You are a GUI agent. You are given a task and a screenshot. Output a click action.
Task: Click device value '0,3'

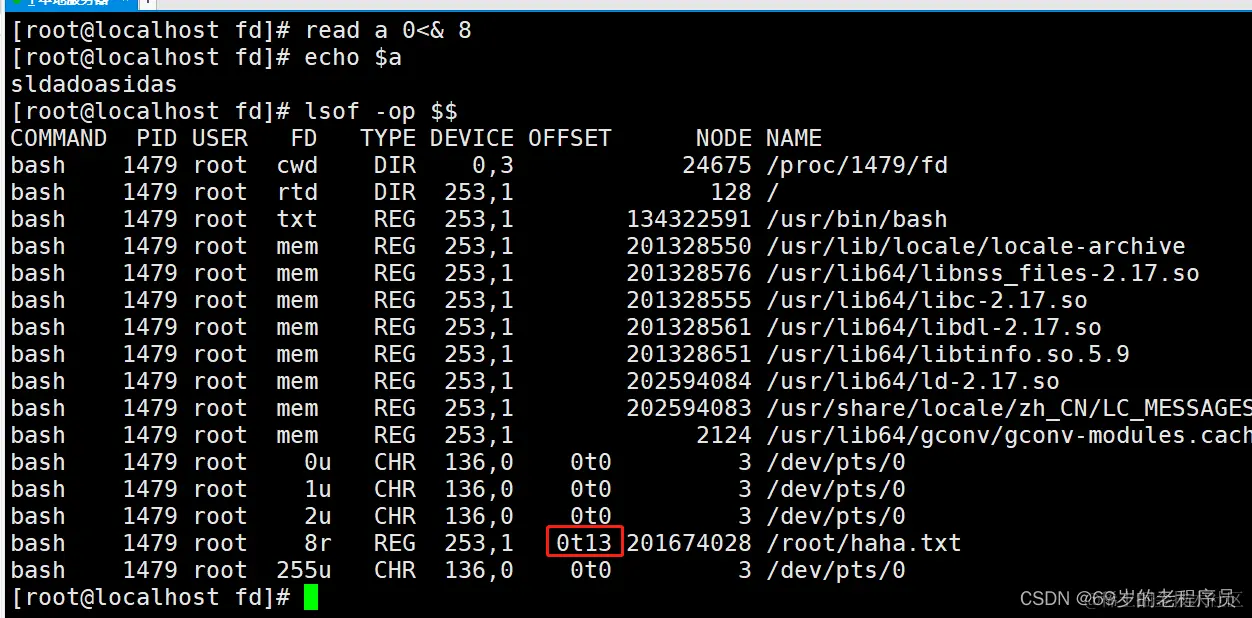pyautogui.click(x=493, y=166)
